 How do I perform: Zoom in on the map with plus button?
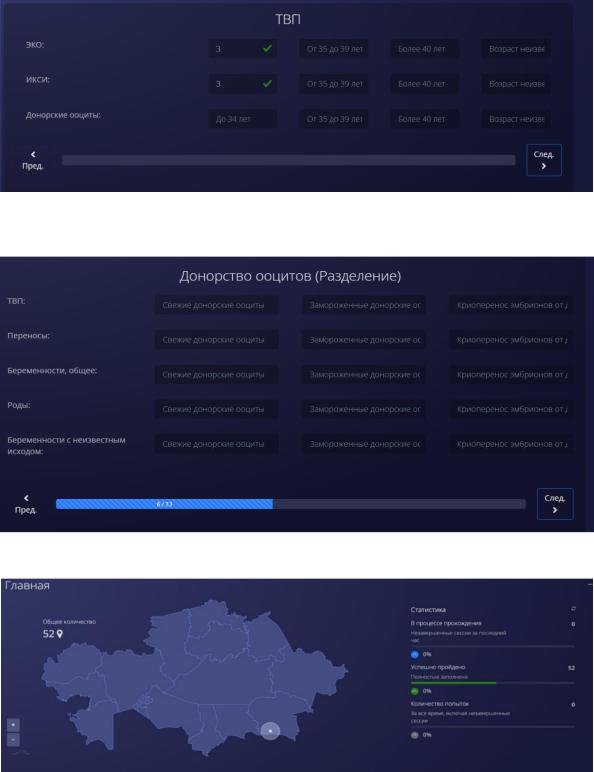(x=13, y=725)
